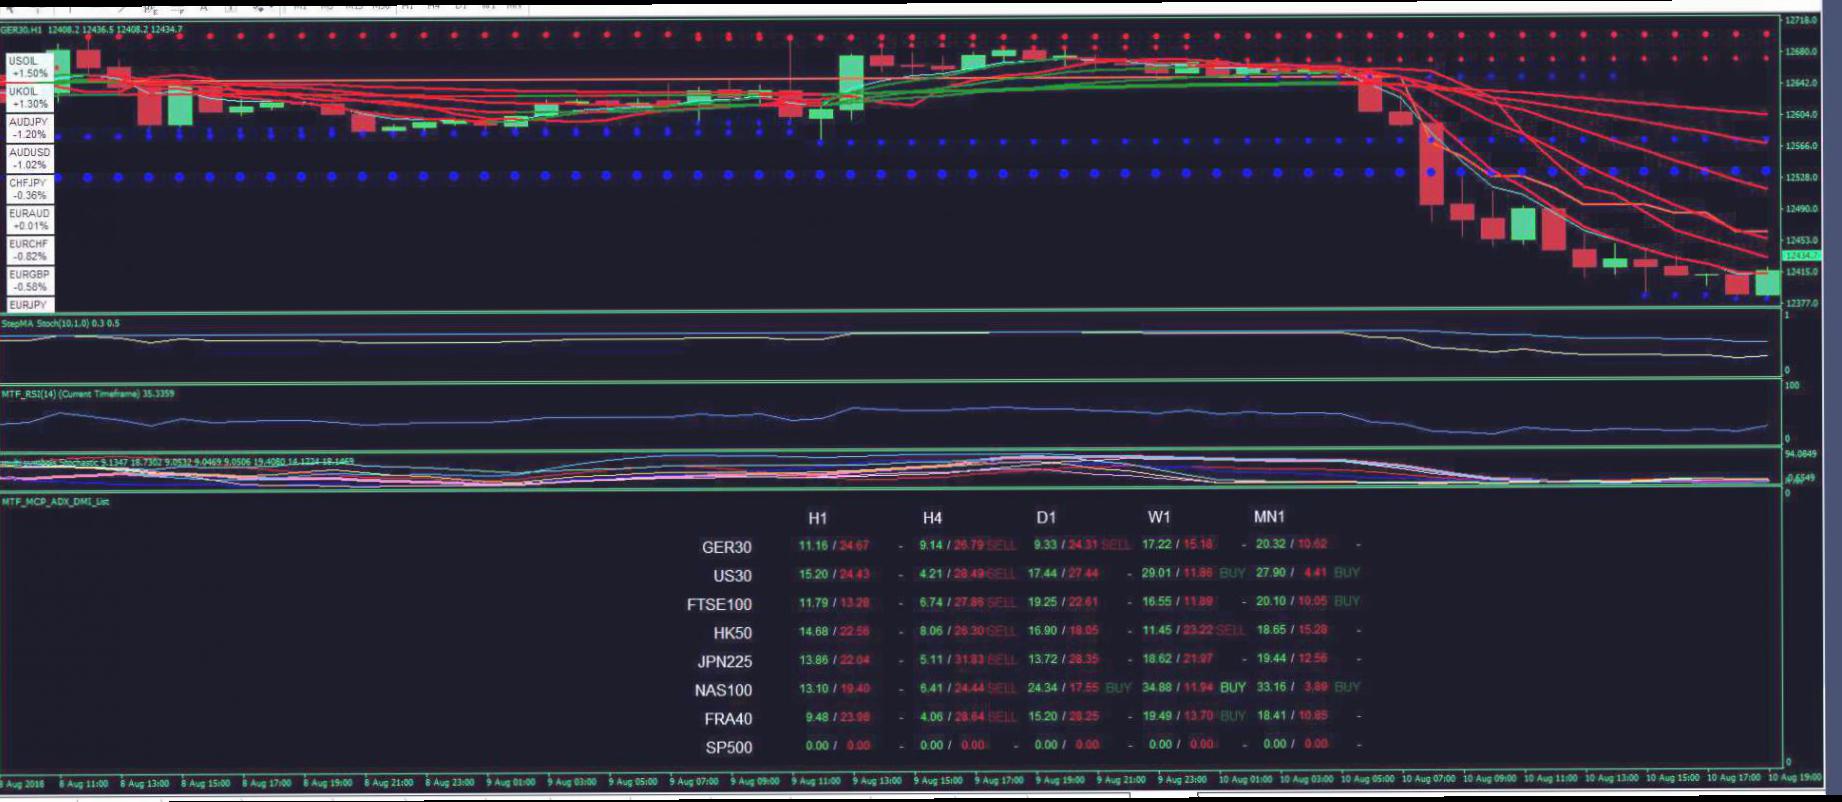Viewport: 1842px width, 802px height.
Task: Click the green current price tag on price scale
Action: (x=1802, y=256)
